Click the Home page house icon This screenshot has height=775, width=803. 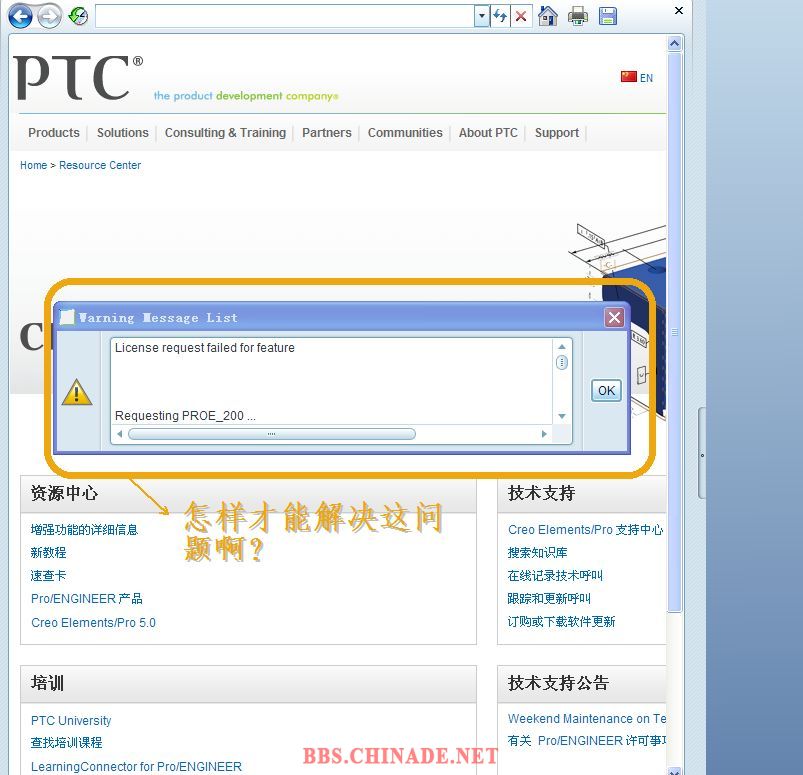point(547,16)
